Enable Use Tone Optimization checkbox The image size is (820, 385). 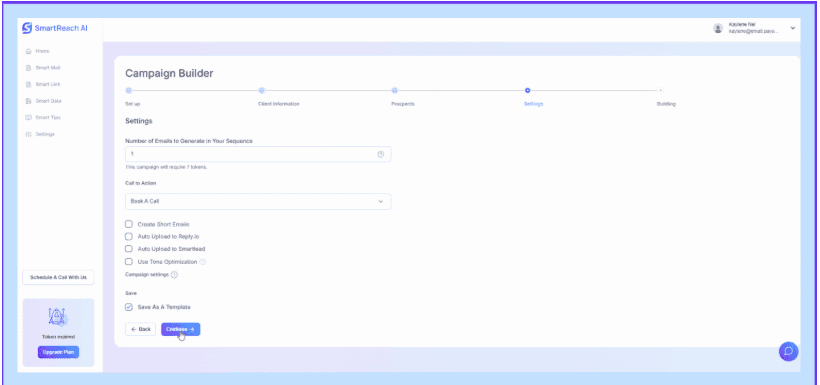pyautogui.click(x=129, y=262)
